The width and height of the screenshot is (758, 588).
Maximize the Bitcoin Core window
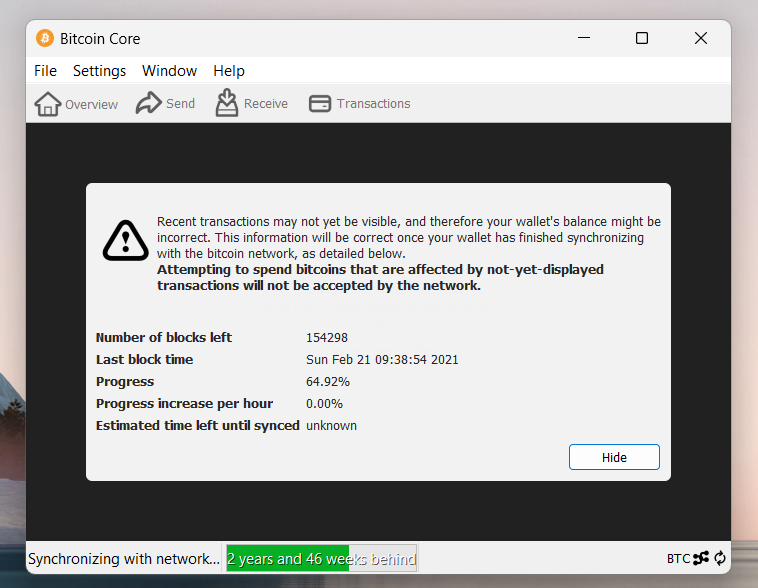click(642, 38)
